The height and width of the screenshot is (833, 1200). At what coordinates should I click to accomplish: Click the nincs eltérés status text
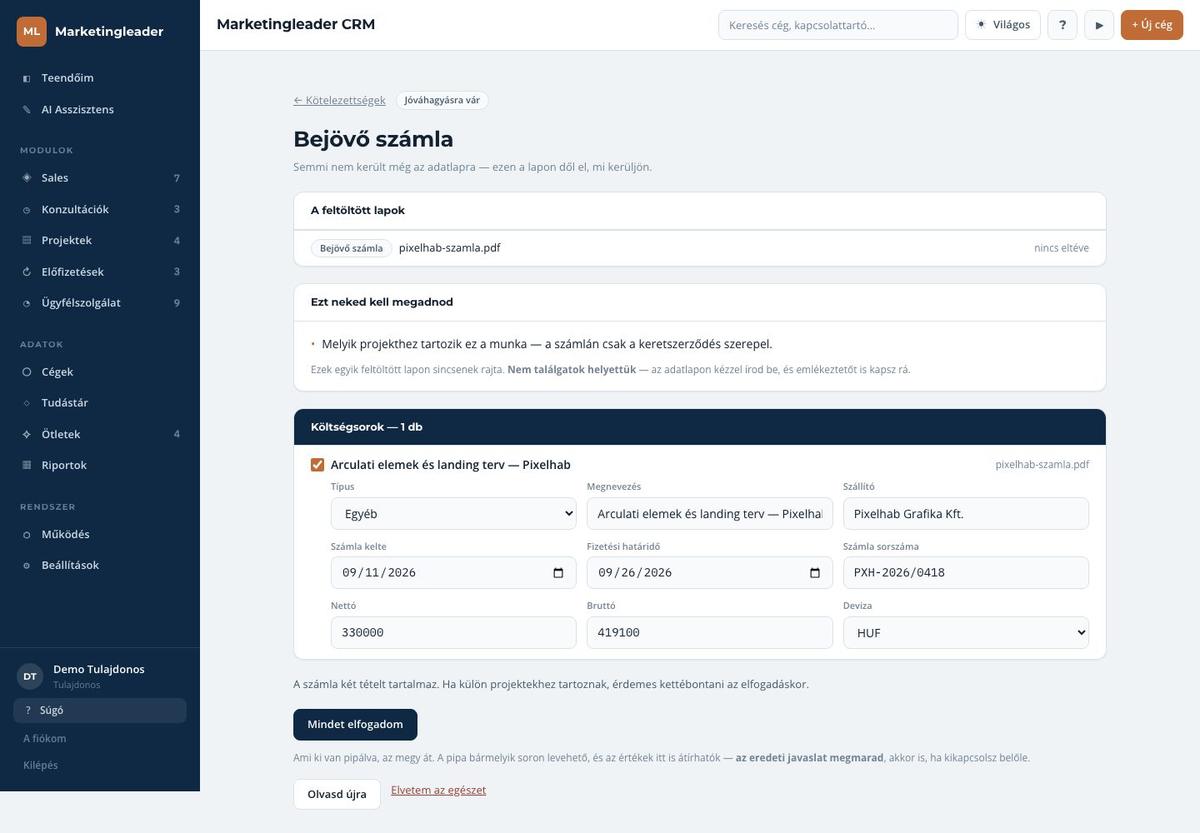click(x=1062, y=248)
